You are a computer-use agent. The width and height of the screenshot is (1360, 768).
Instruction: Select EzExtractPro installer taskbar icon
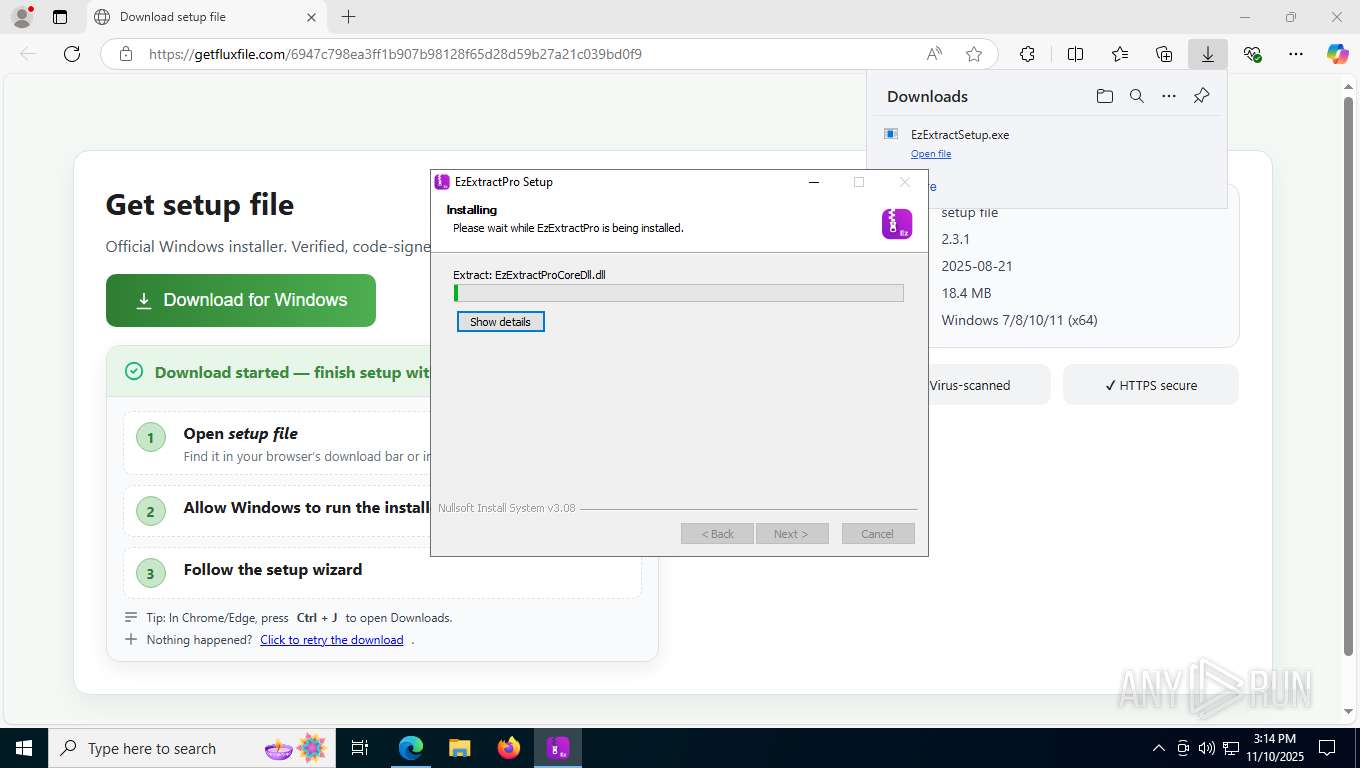(x=558, y=748)
